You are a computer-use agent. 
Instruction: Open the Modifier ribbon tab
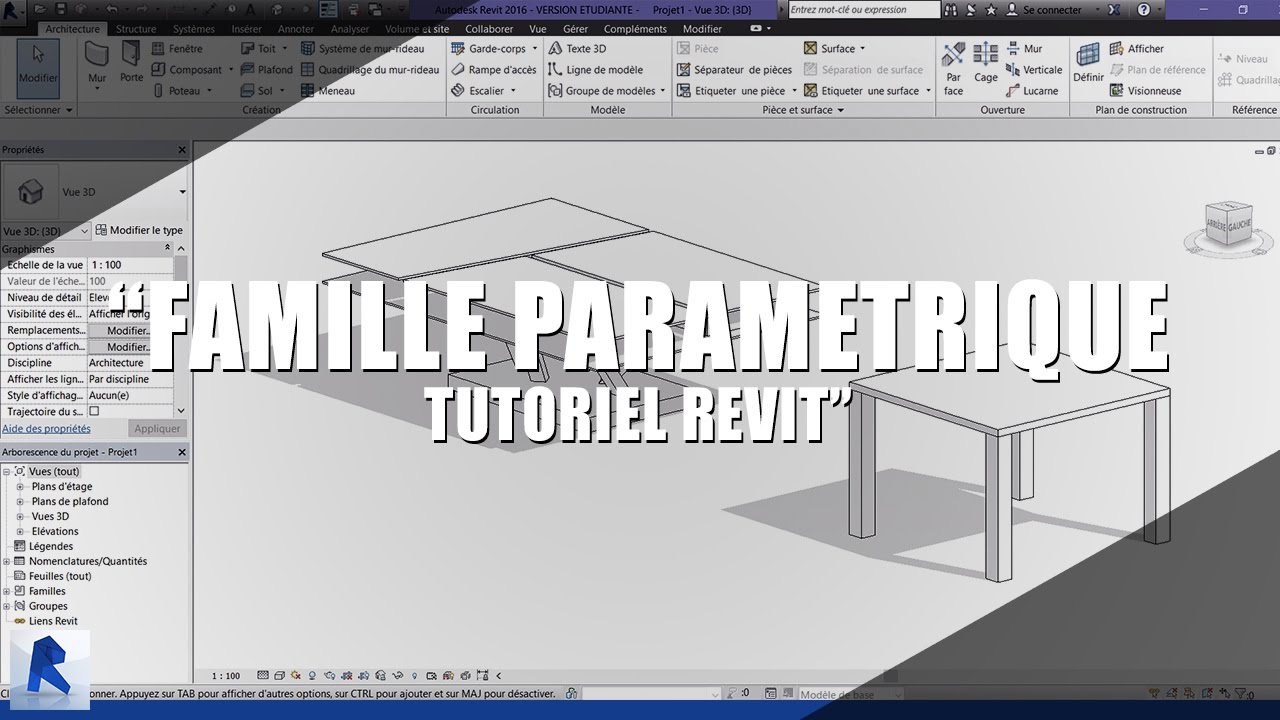(702, 29)
